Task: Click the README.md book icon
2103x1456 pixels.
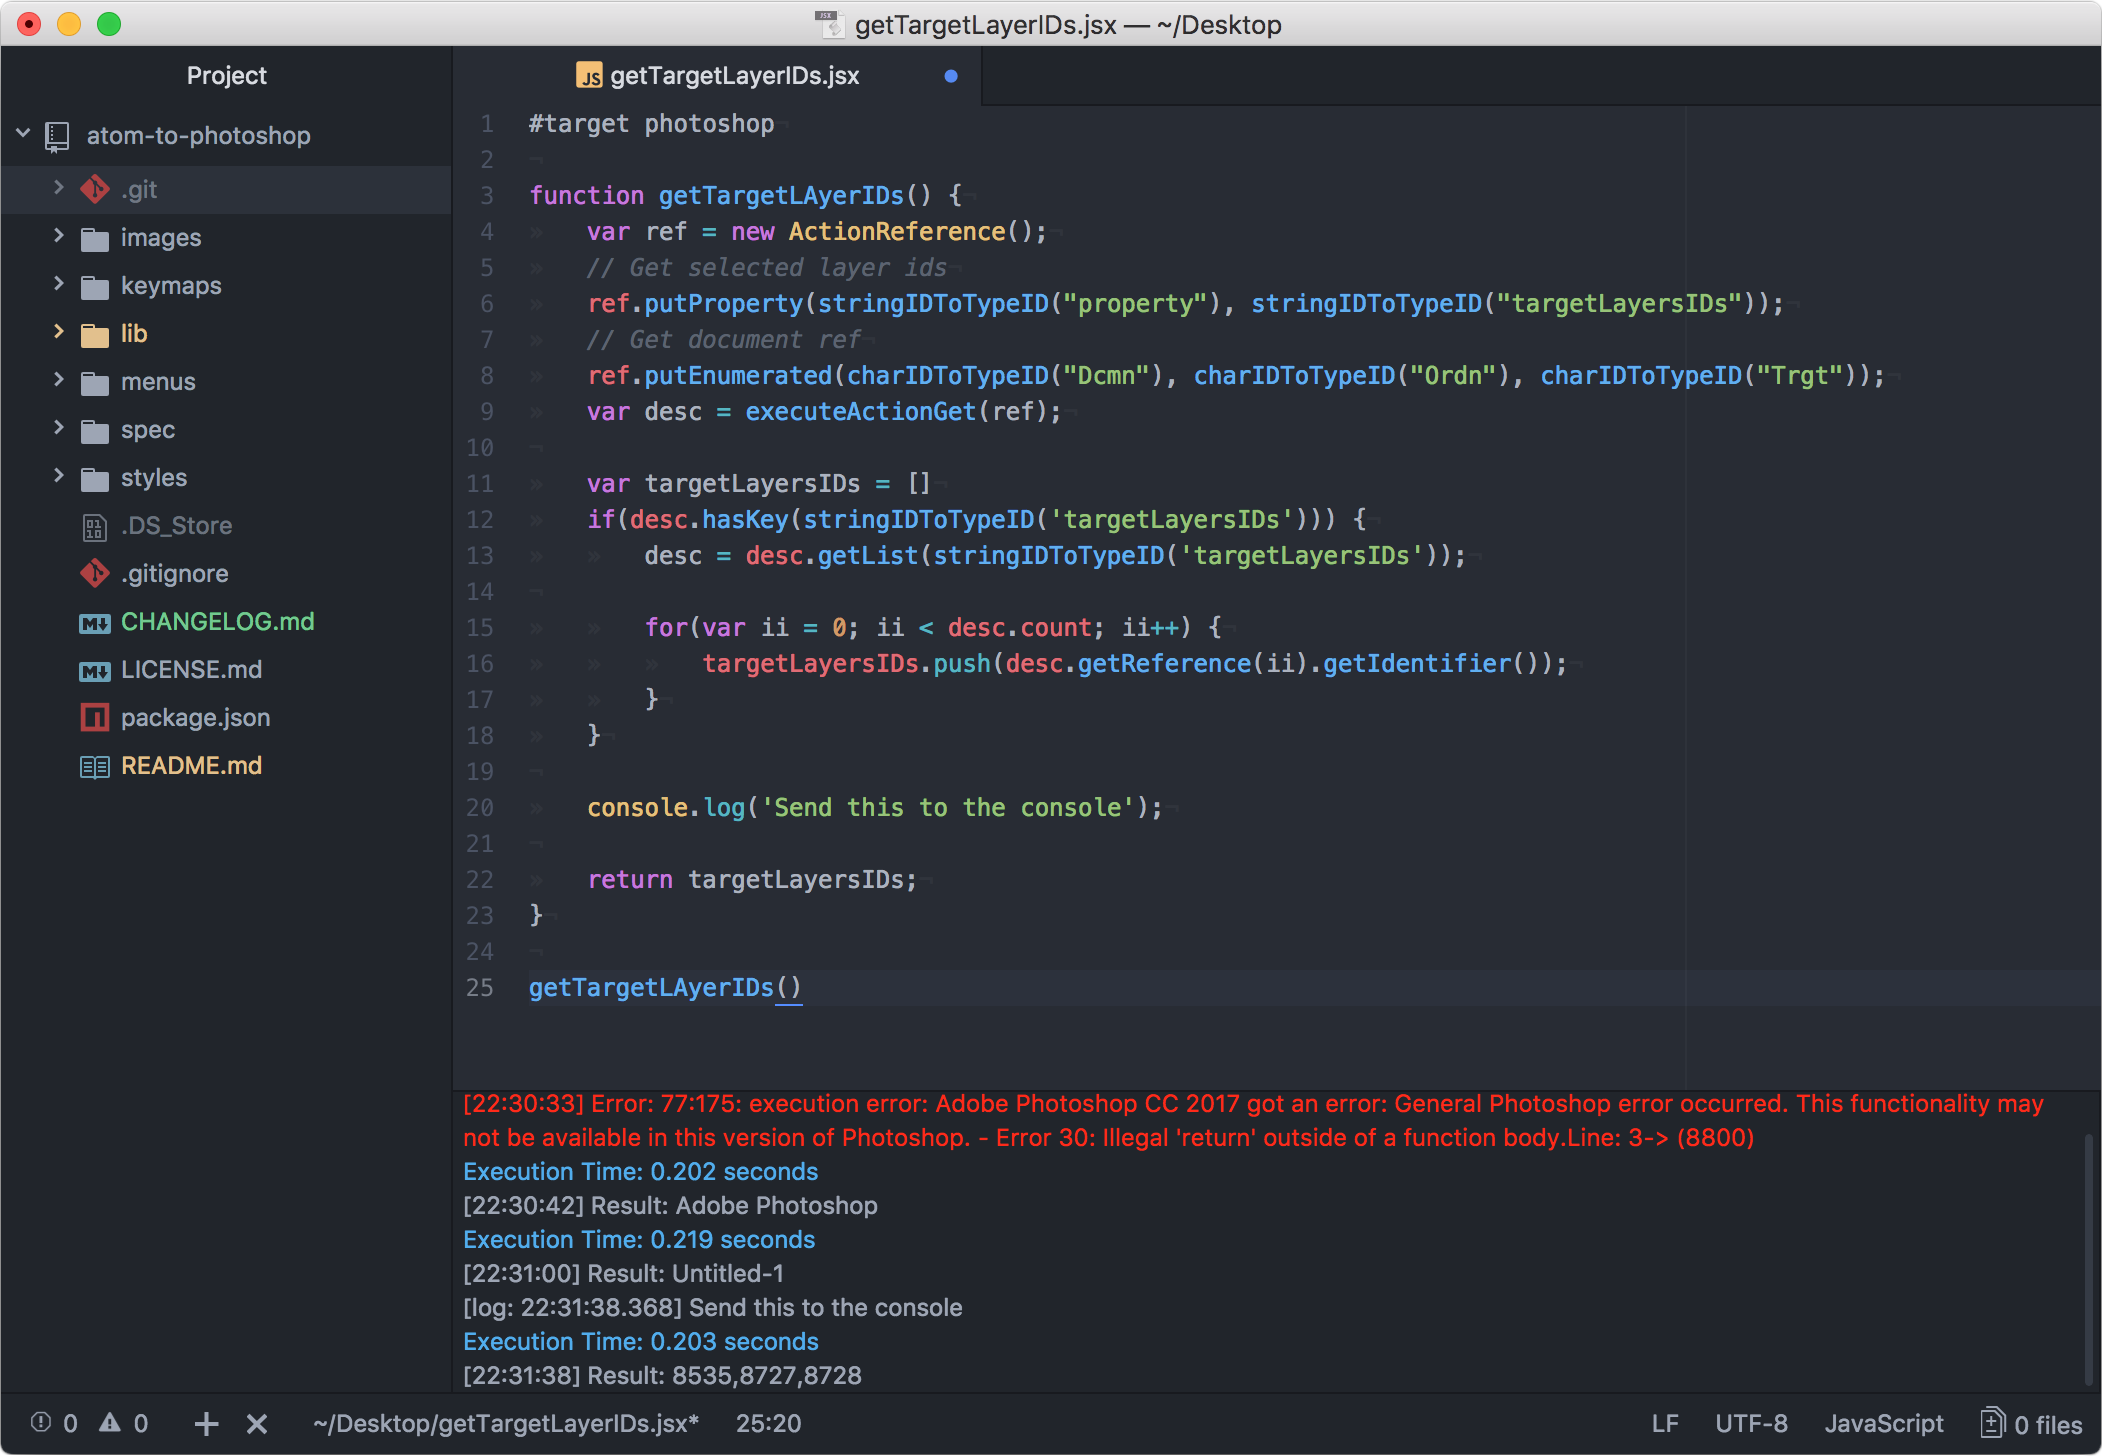Action: click(95, 767)
